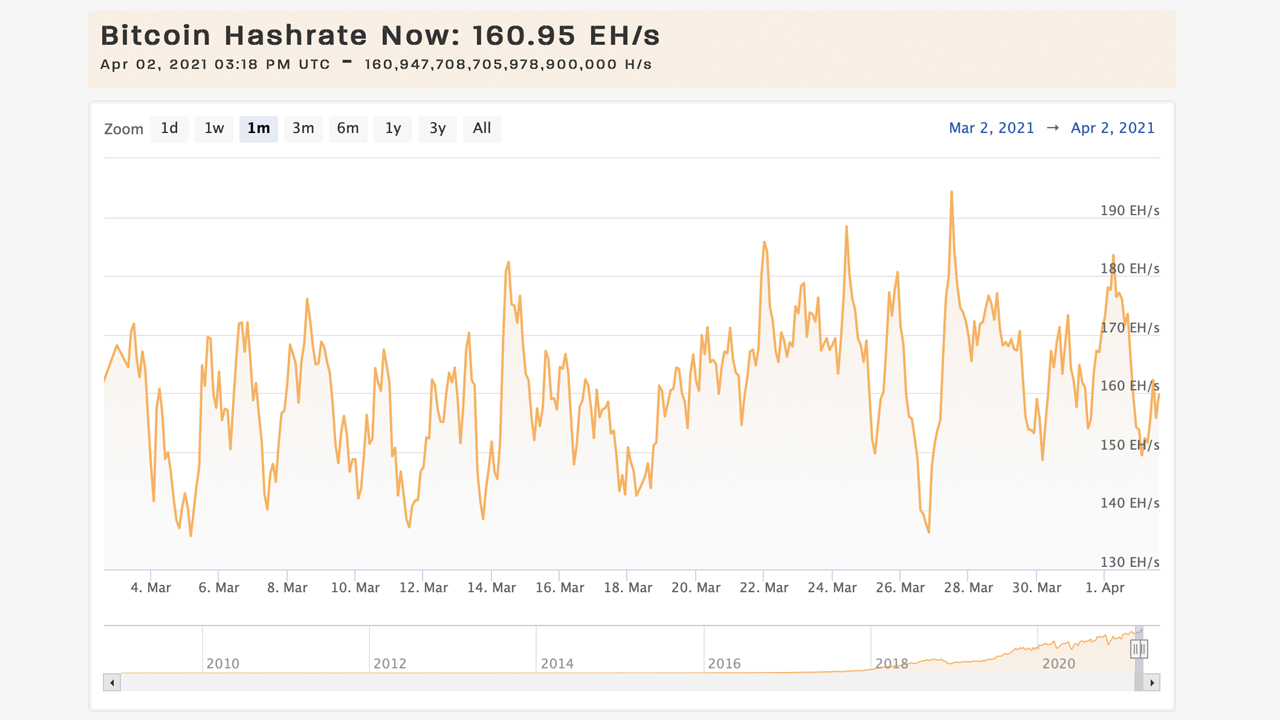Switch zoom to 6m
Screen dimensions: 1280x720
click(x=347, y=128)
